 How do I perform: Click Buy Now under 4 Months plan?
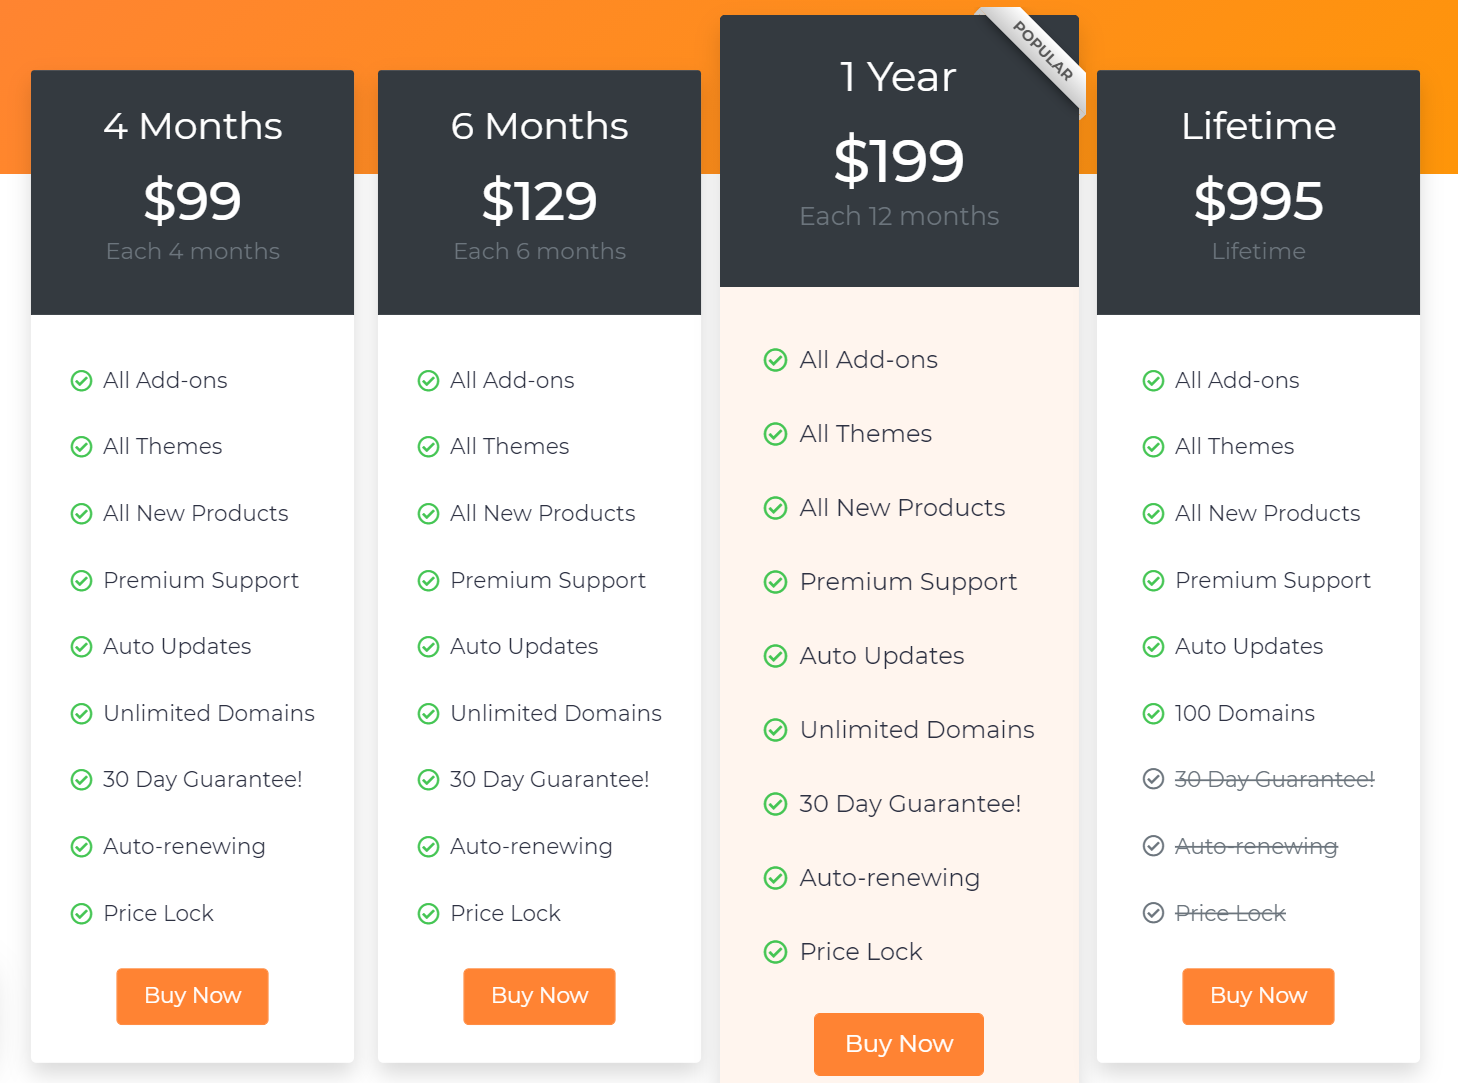pyautogui.click(x=192, y=996)
